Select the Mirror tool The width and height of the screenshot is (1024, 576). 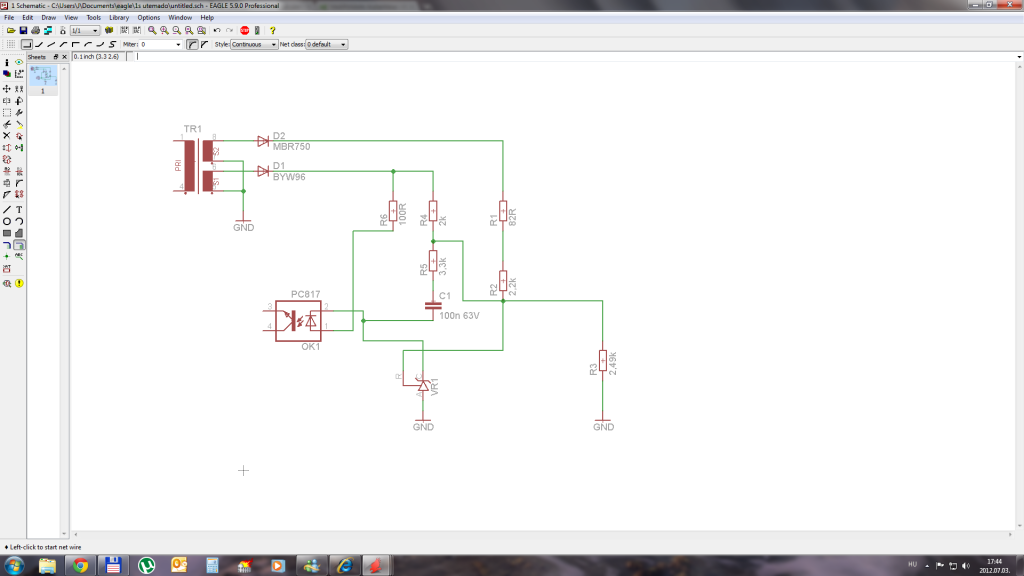pos(7,101)
